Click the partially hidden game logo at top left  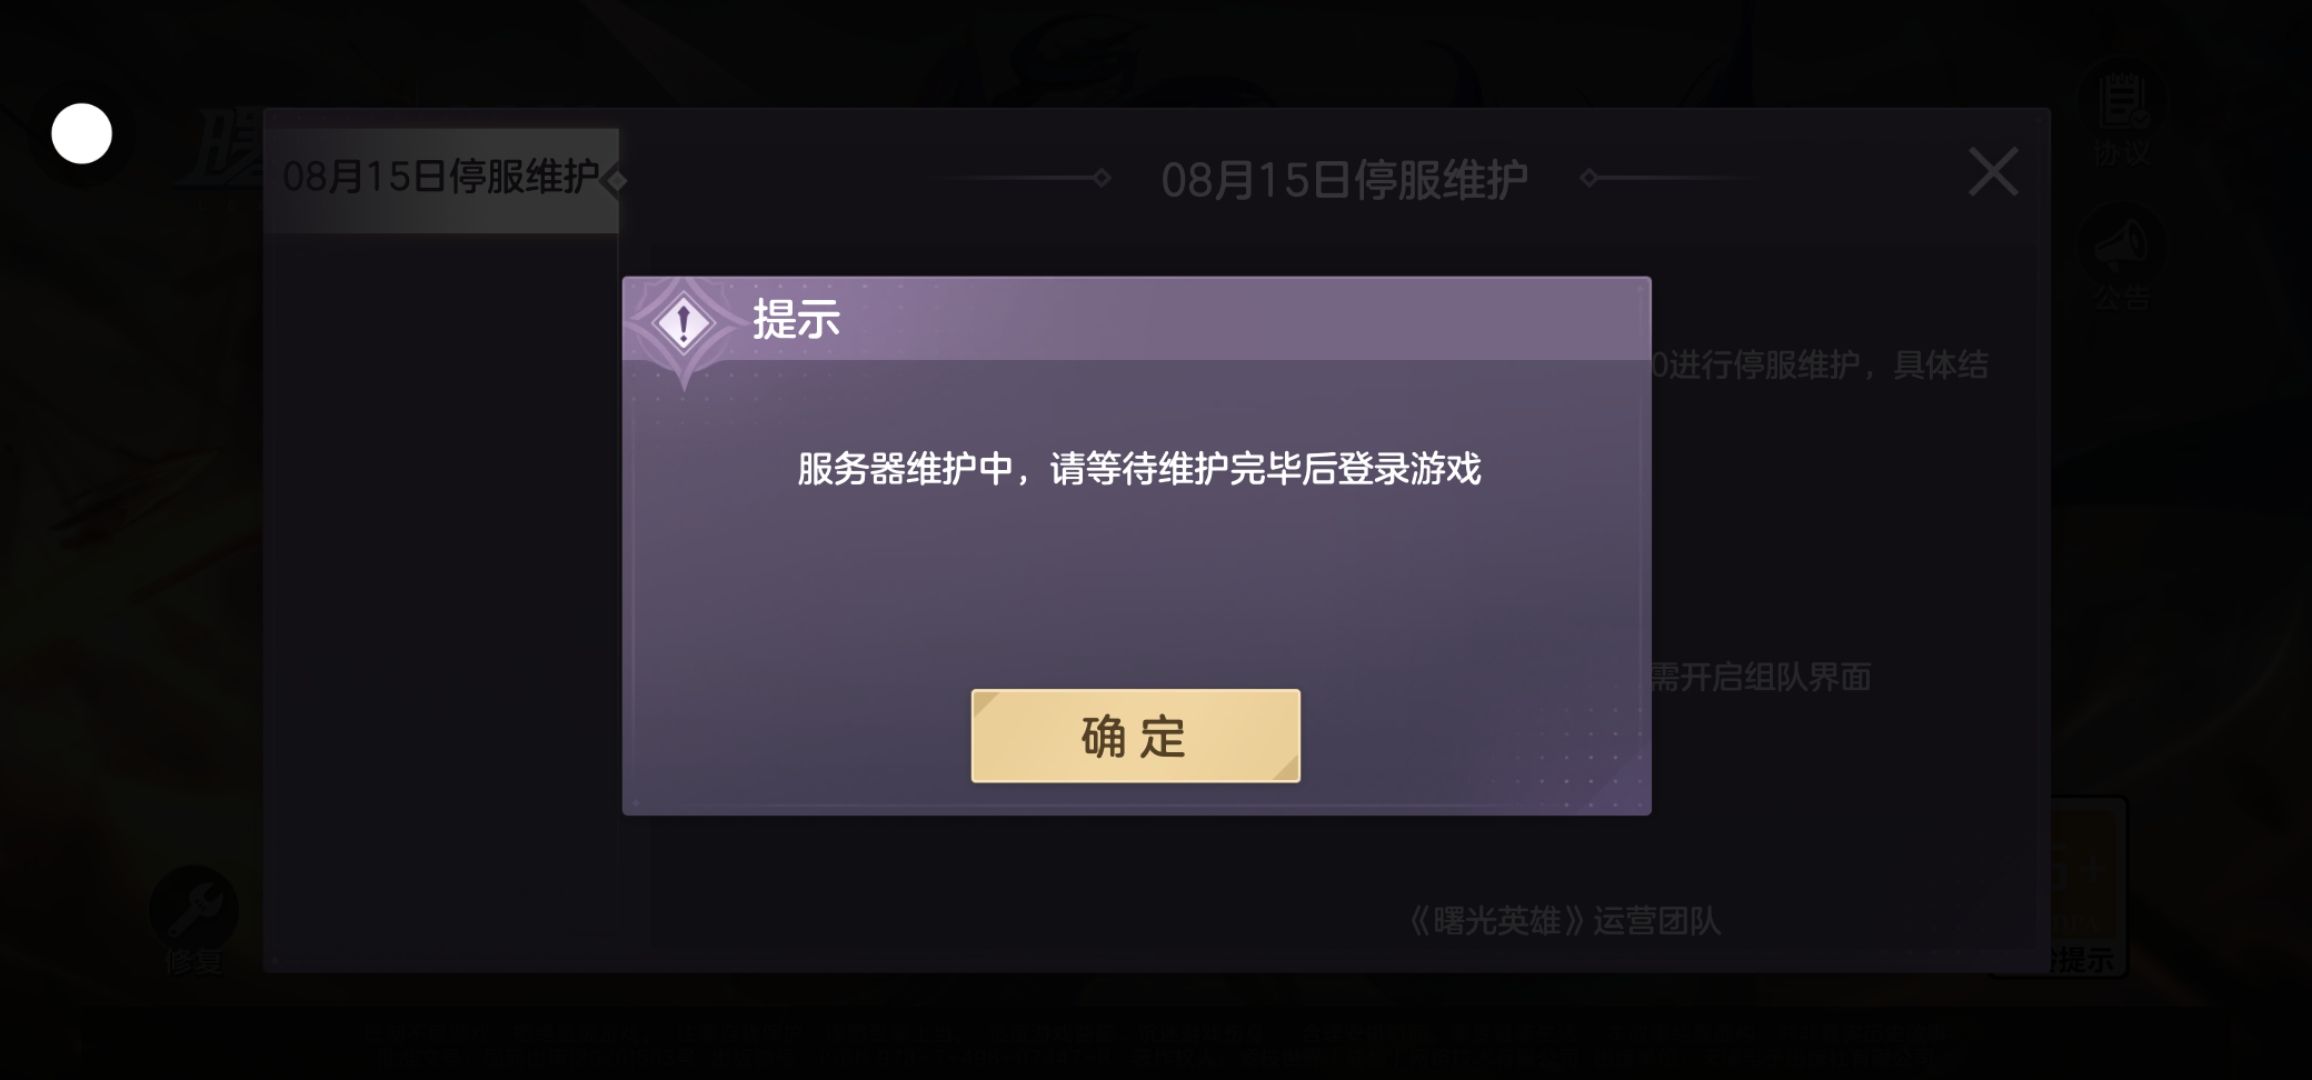[x=220, y=150]
